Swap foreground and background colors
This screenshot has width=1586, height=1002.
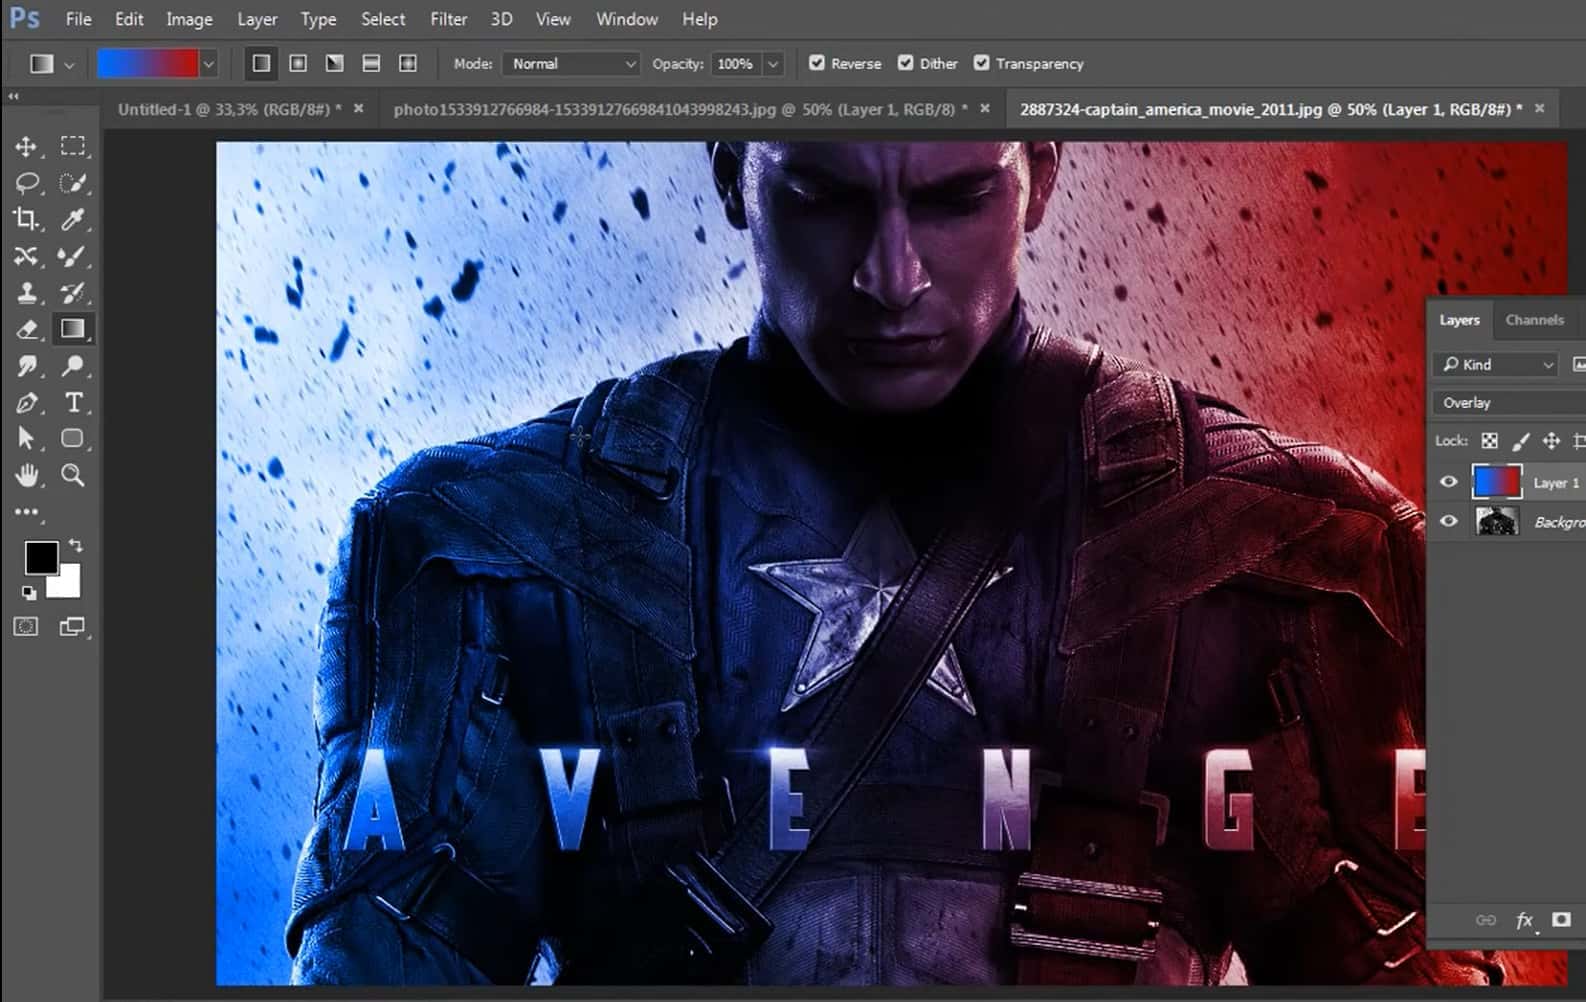(x=76, y=545)
